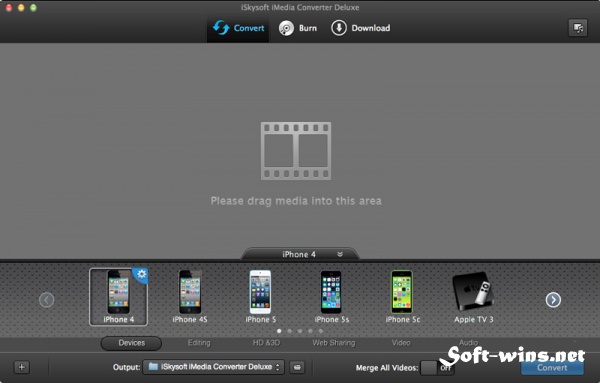Open the Download tab
The width and height of the screenshot is (600, 383).
[x=360, y=28]
